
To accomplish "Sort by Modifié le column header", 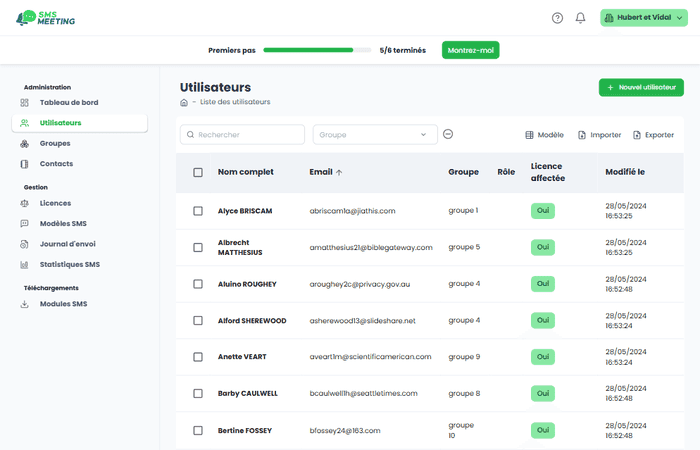I will tap(625, 172).
